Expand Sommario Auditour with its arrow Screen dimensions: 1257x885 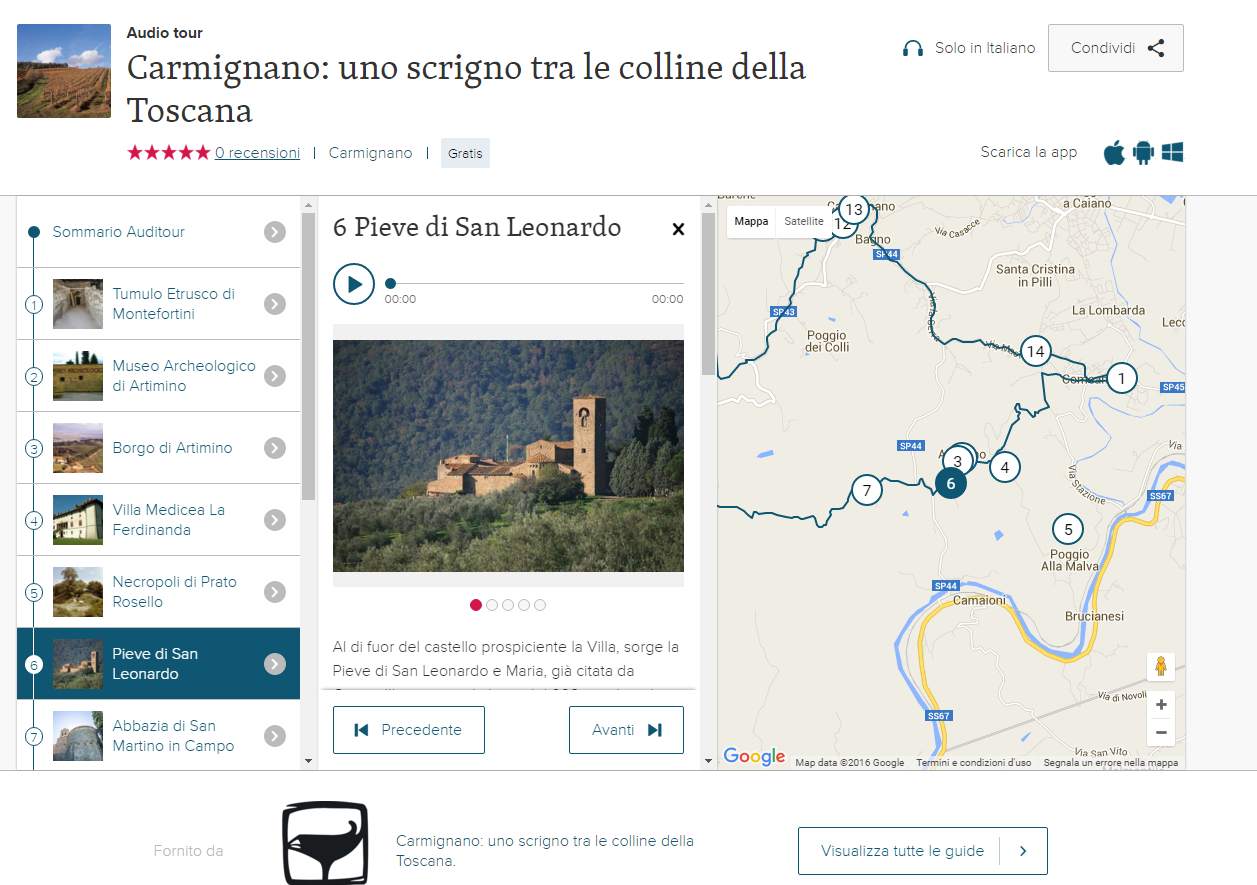pos(275,232)
